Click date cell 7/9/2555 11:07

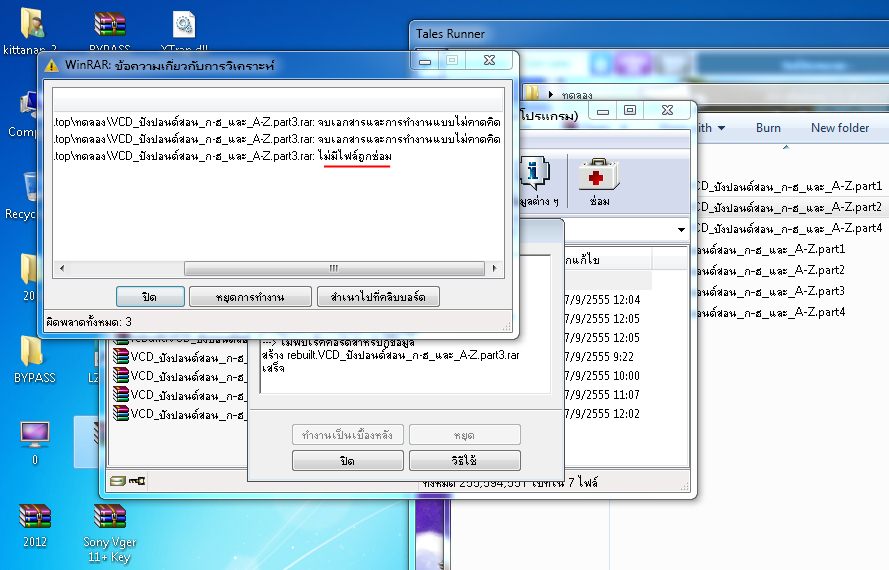tap(602, 395)
